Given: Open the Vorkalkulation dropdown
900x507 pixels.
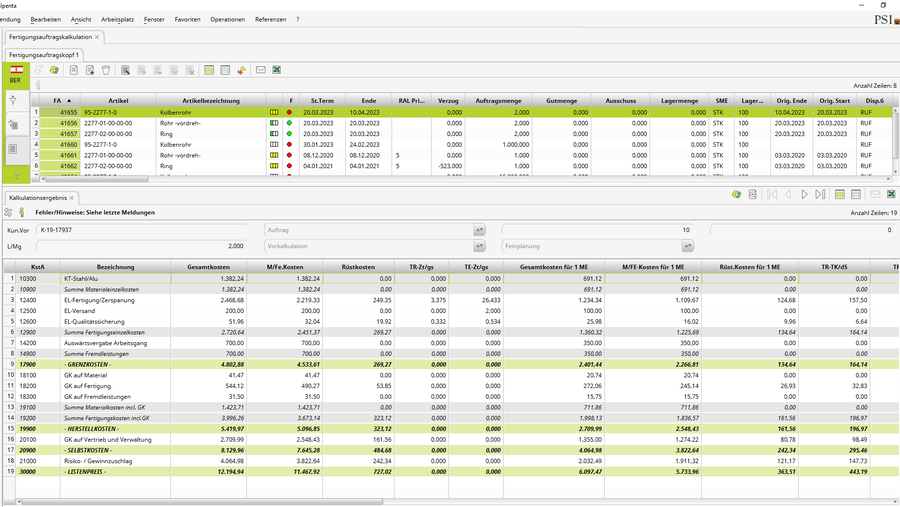Looking at the screenshot, I should pyautogui.click(x=479, y=246).
